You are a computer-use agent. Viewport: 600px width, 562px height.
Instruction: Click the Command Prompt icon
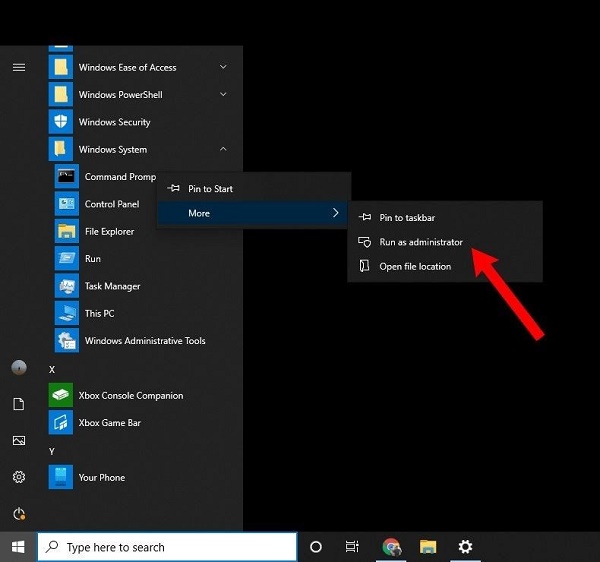pos(67,177)
